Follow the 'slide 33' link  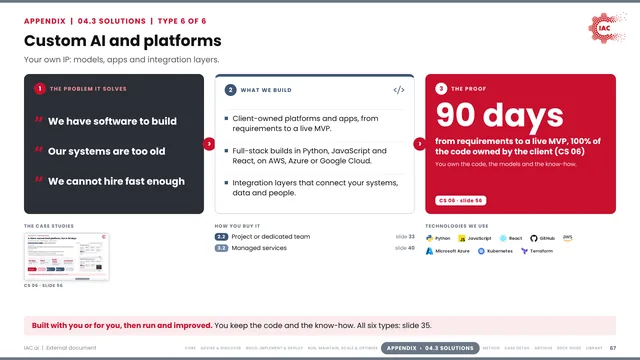pyautogui.click(x=405, y=237)
